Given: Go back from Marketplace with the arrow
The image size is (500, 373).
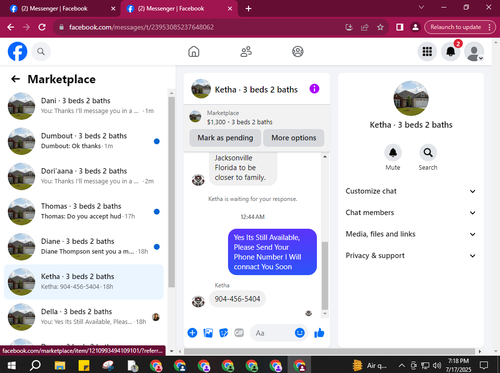Looking at the screenshot, I should pos(15,79).
